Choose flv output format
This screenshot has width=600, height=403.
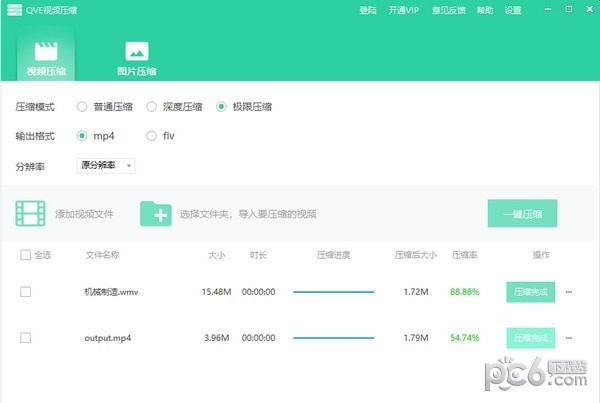click(152, 135)
